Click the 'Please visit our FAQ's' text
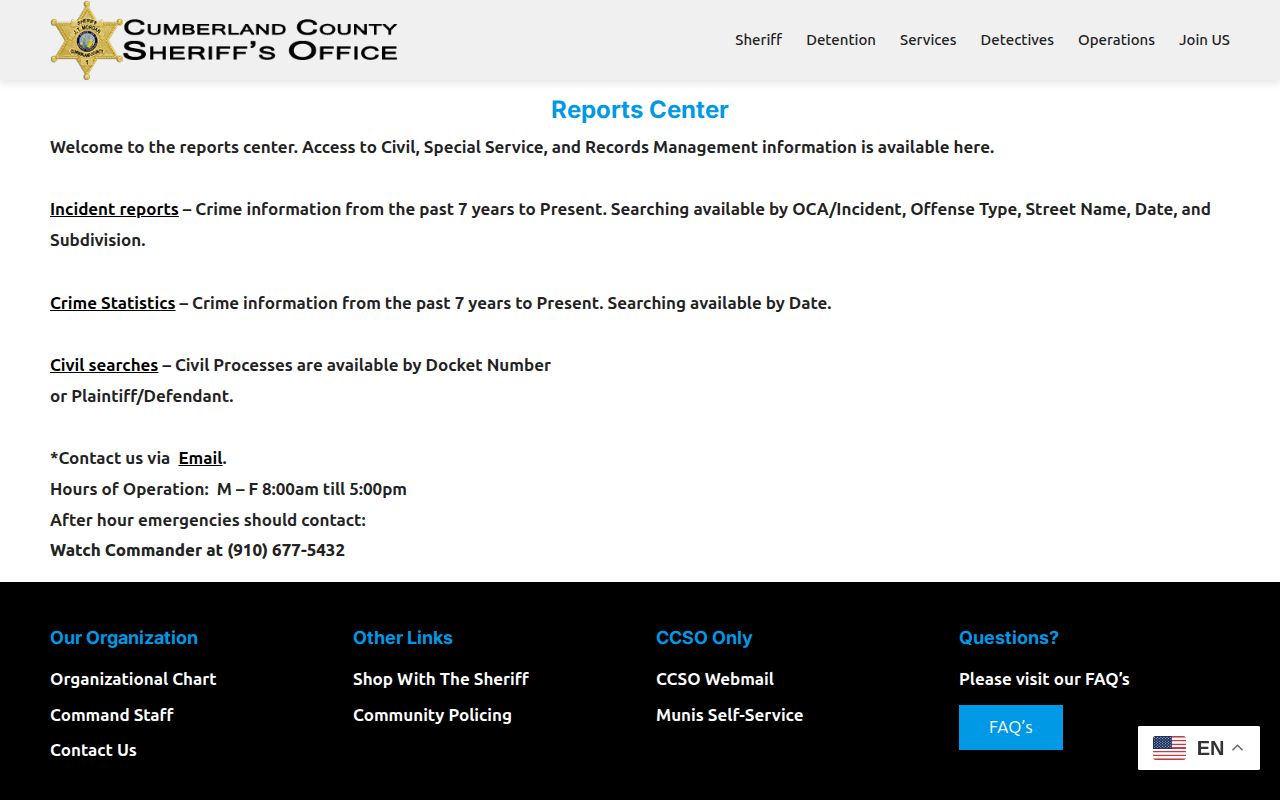Image resolution: width=1280 pixels, height=800 pixels. pyautogui.click(x=1044, y=679)
